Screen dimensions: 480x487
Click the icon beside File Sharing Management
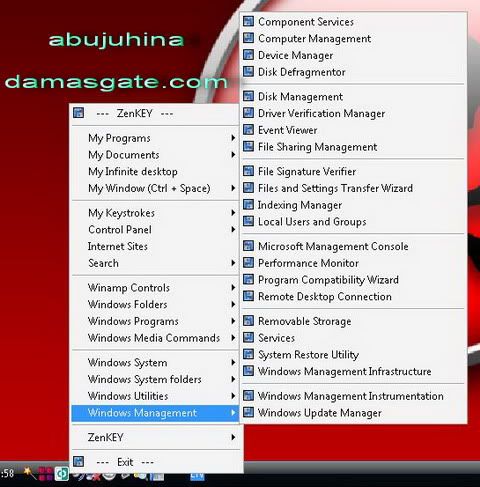click(x=248, y=146)
